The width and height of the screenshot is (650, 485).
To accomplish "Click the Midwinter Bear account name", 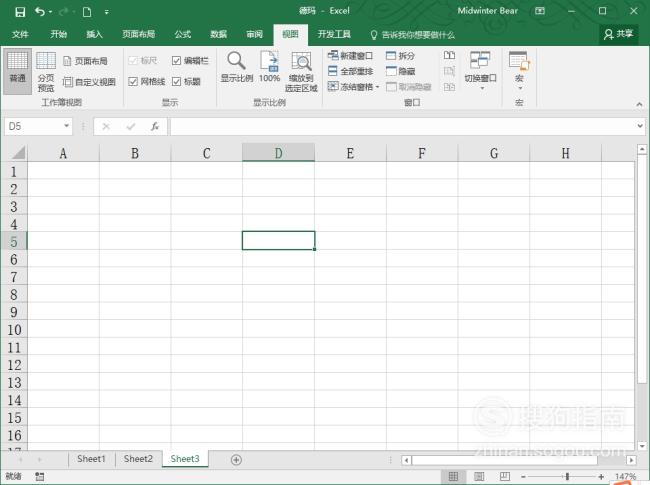I will click(488, 11).
